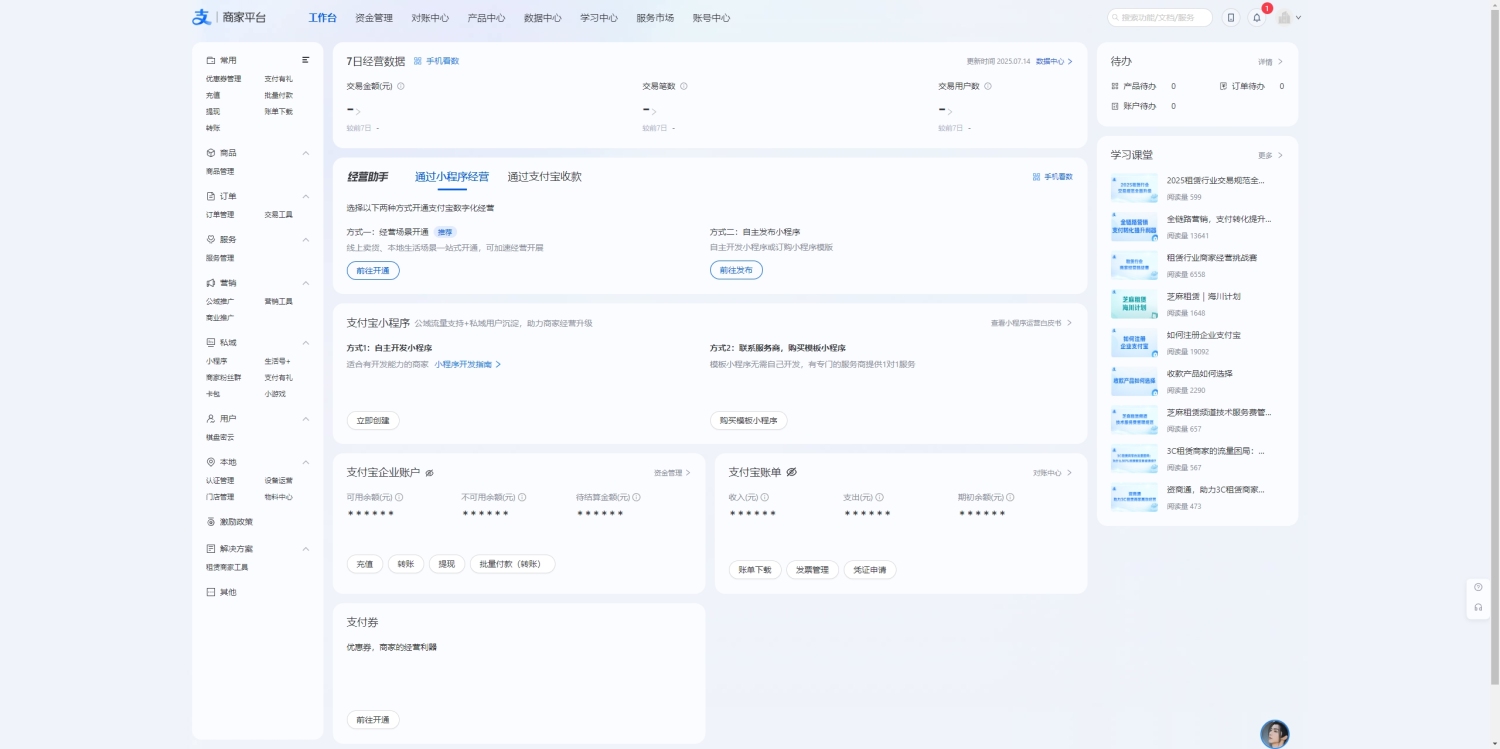
Task: Click the 发票管理 button
Action: click(x=812, y=570)
